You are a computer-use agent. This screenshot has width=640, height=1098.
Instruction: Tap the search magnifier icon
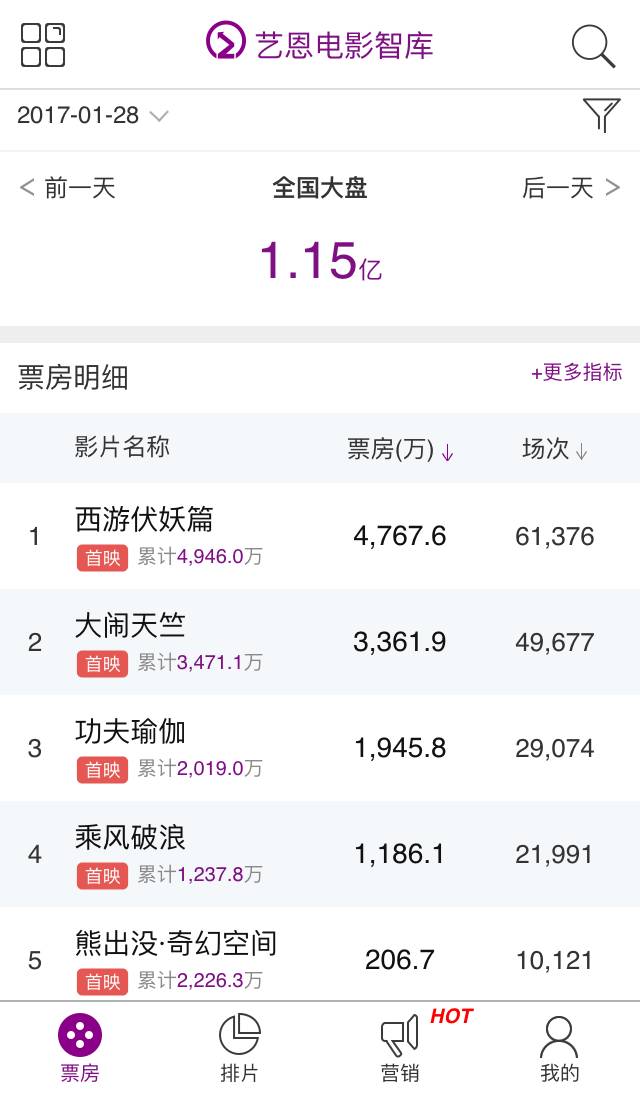coord(592,46)
